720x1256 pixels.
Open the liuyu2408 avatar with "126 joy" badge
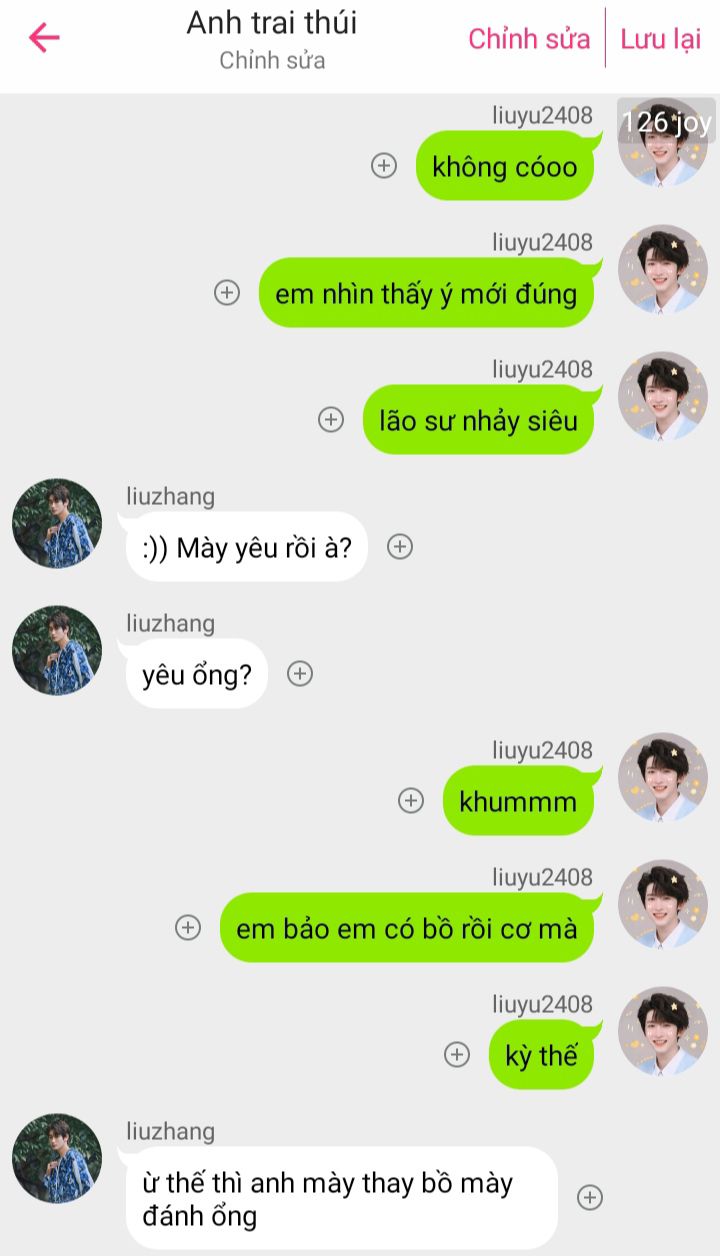click(x=663, y=142)
